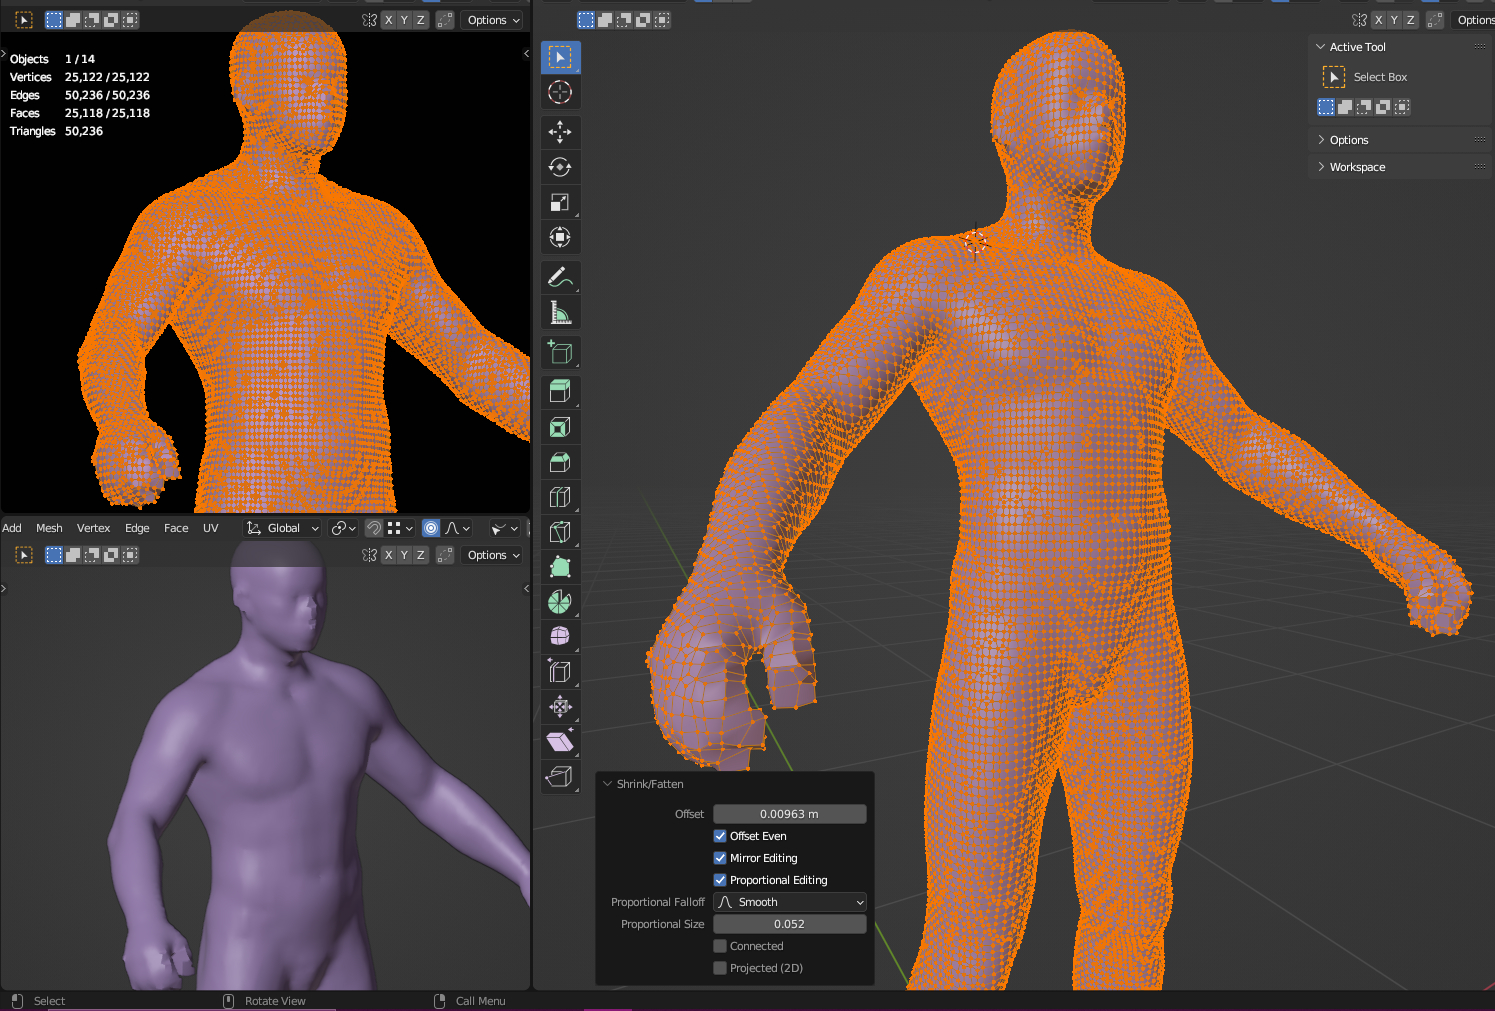Image resolution: width=1495 pixels, height=1011 pixels.
Task: Adjust the Proportional Size value field
Action: pyautogui.click(x=790, y=924)
